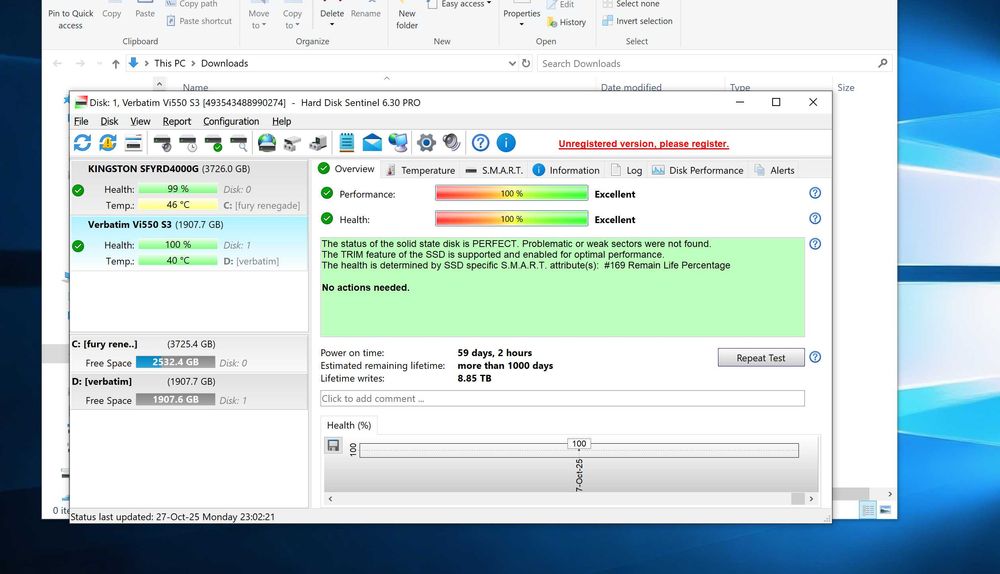Click Unregistered version, please register link
Image resolution: width=1000 pixels, height=574 pixels.
[643, 144]
